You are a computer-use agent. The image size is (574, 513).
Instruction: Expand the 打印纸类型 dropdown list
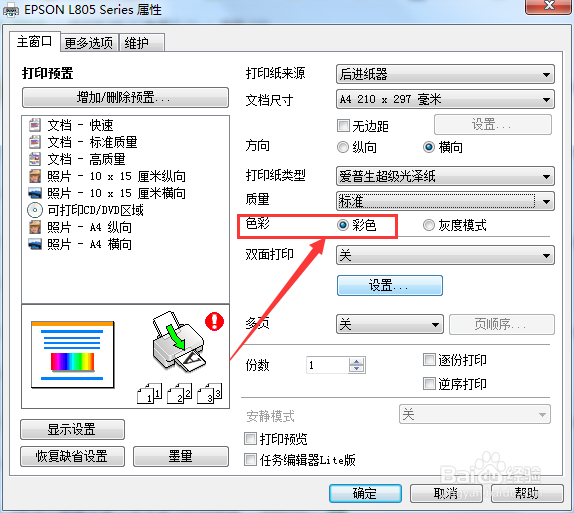[445, 176]
